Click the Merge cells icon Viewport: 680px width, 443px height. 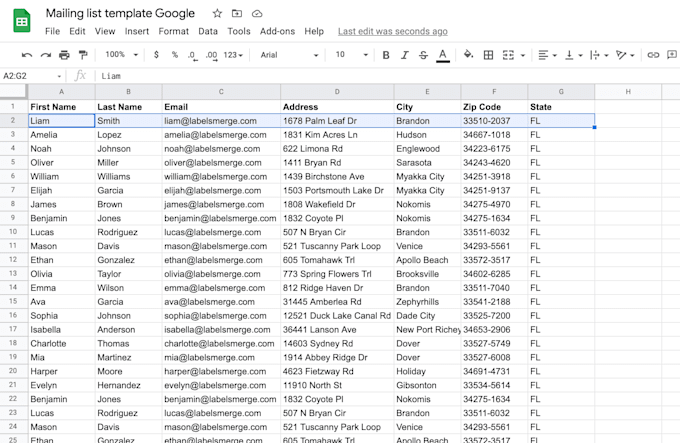click(508, 55)
